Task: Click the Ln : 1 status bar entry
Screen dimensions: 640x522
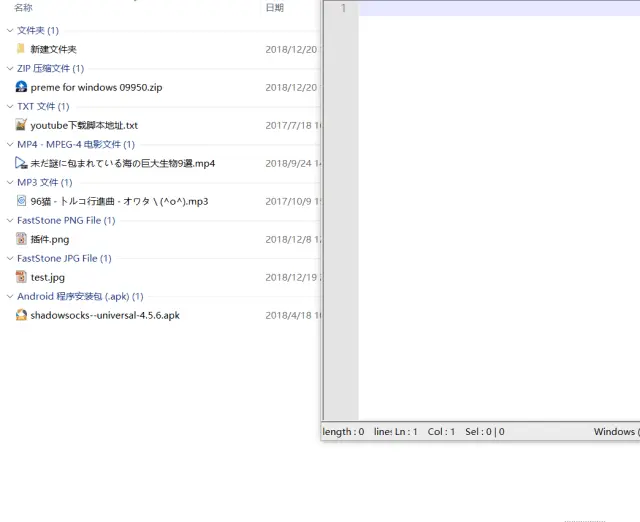Action: pos(406,431)
